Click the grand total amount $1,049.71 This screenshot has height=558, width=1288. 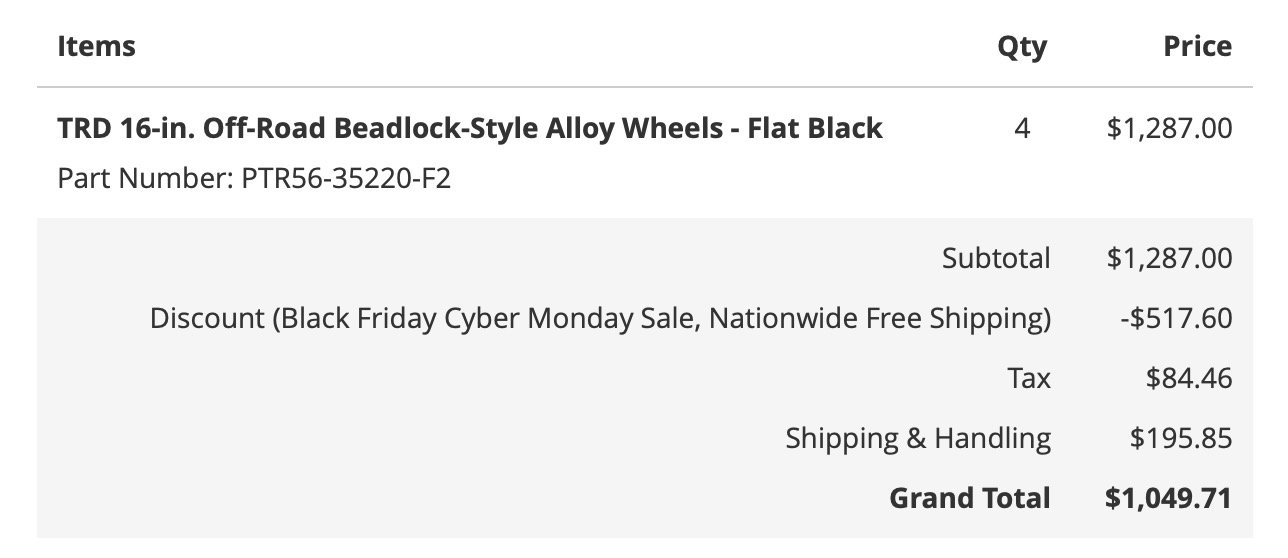tap(1168, 498)
